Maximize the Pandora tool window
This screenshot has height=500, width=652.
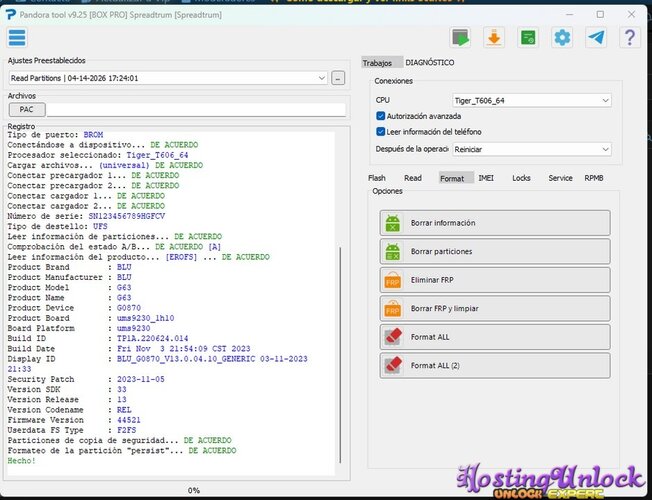tap(600, 15)
